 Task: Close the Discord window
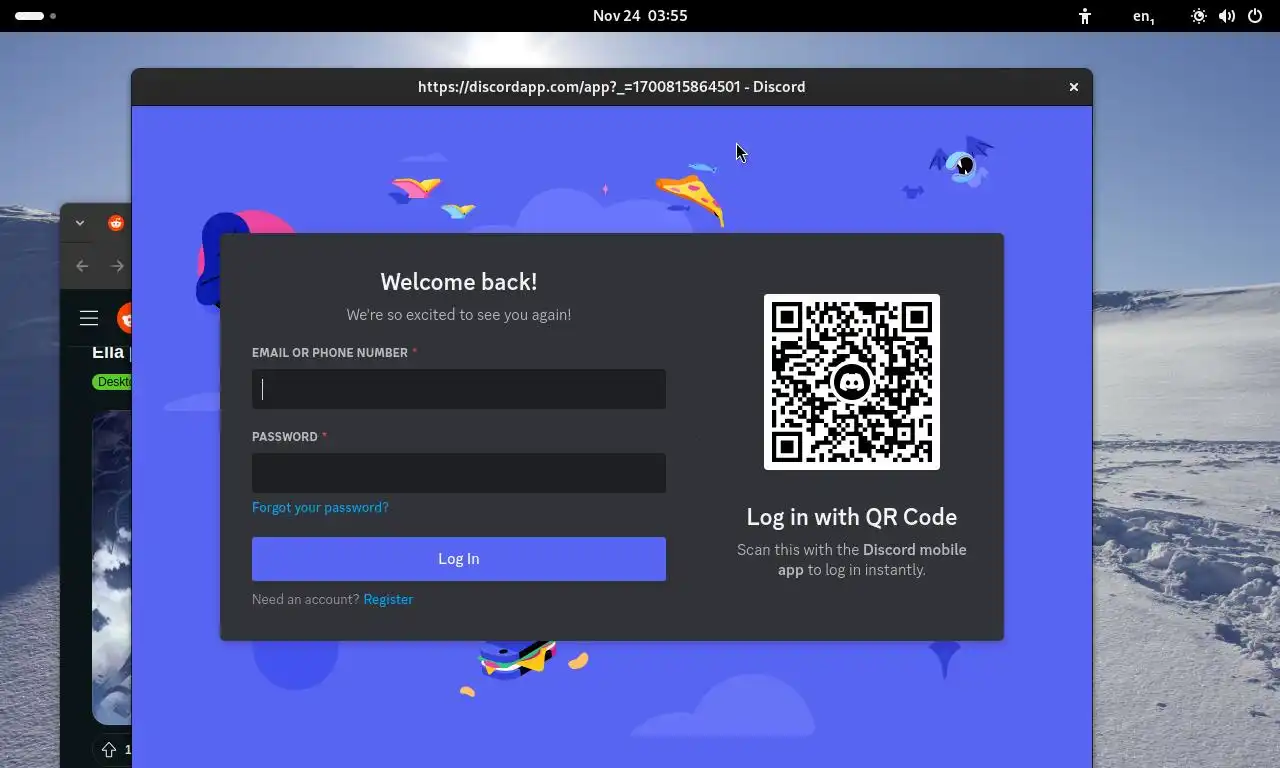(1074, 87)
